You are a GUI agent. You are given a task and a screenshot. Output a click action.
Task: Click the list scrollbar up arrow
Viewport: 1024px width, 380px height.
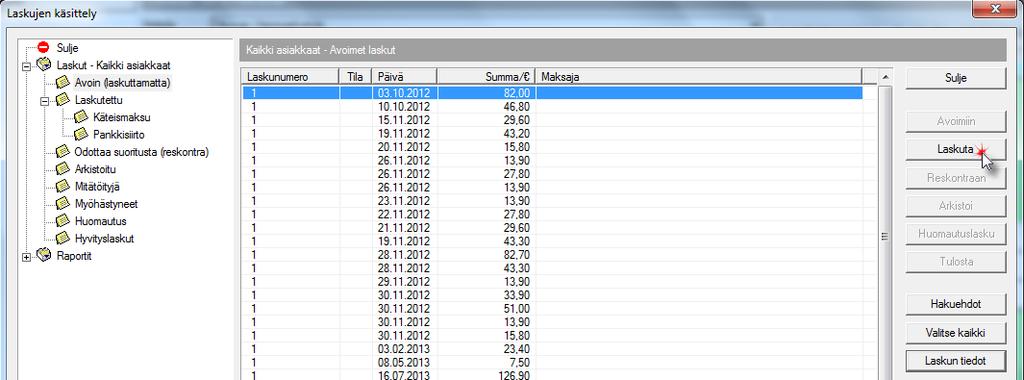click(x=885, y=78)
